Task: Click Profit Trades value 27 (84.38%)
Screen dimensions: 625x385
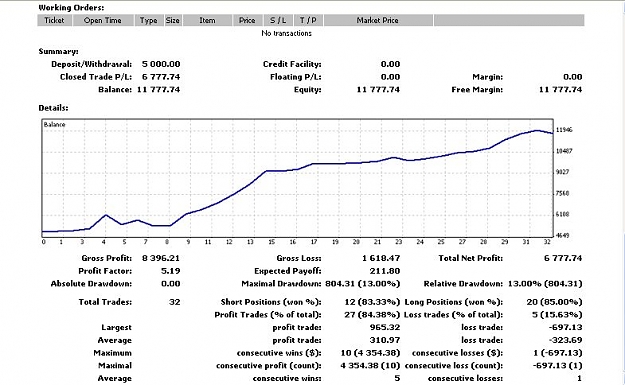Action: (372, 315)
